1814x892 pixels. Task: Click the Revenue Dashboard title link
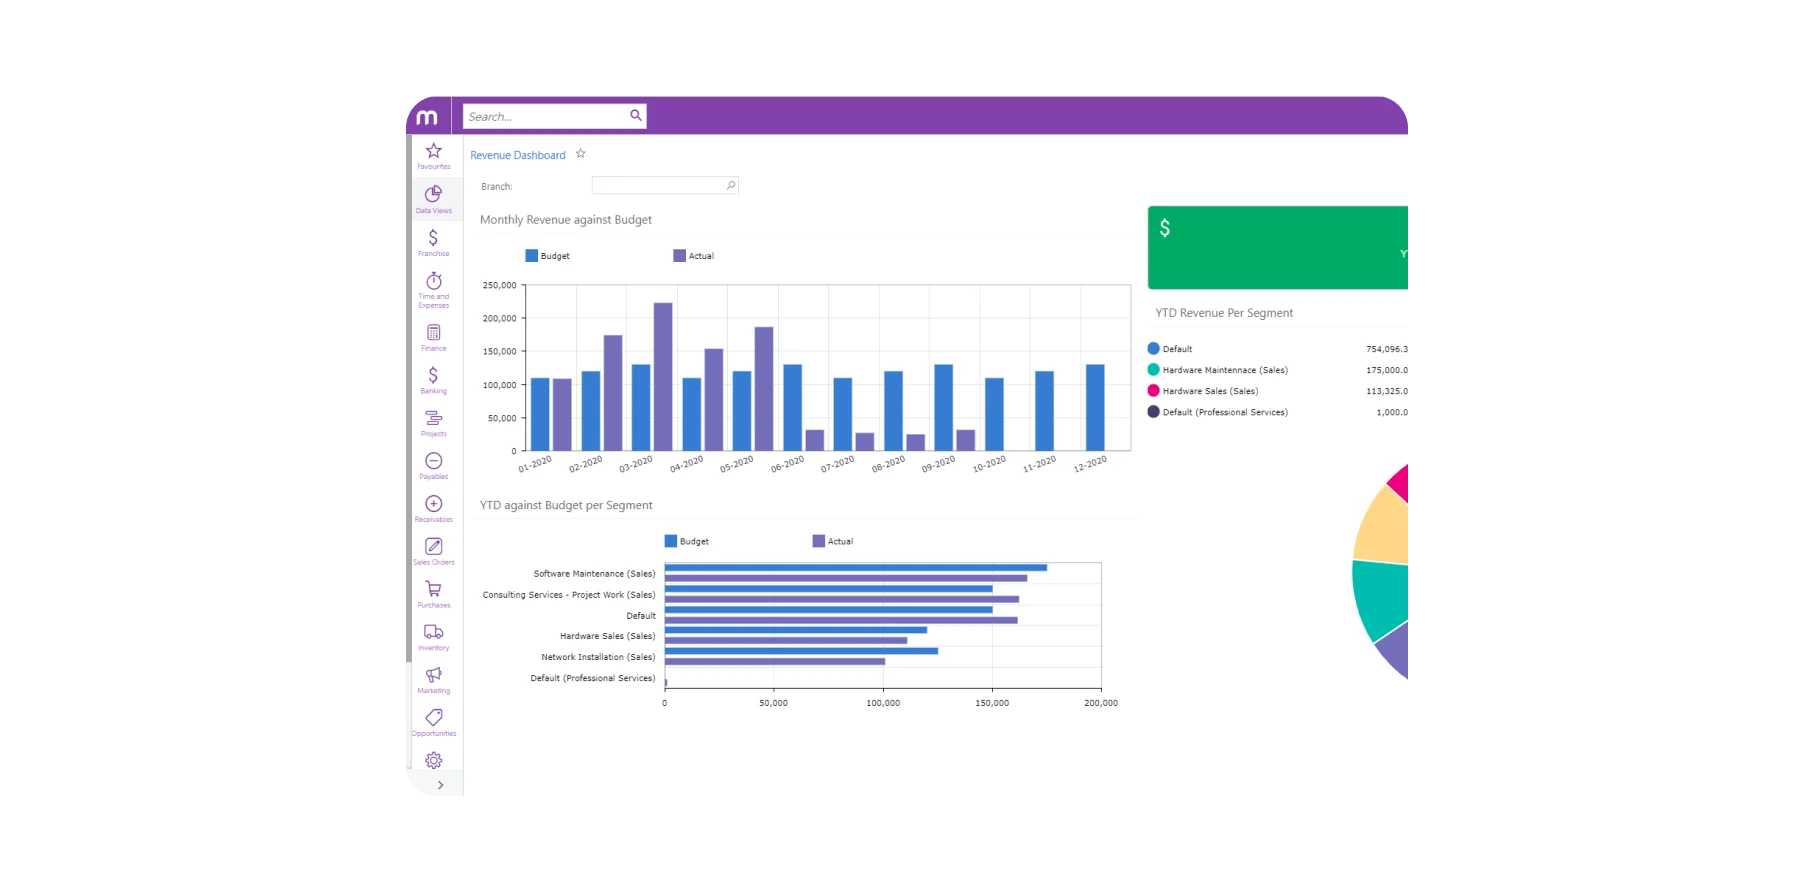(518, 155)
